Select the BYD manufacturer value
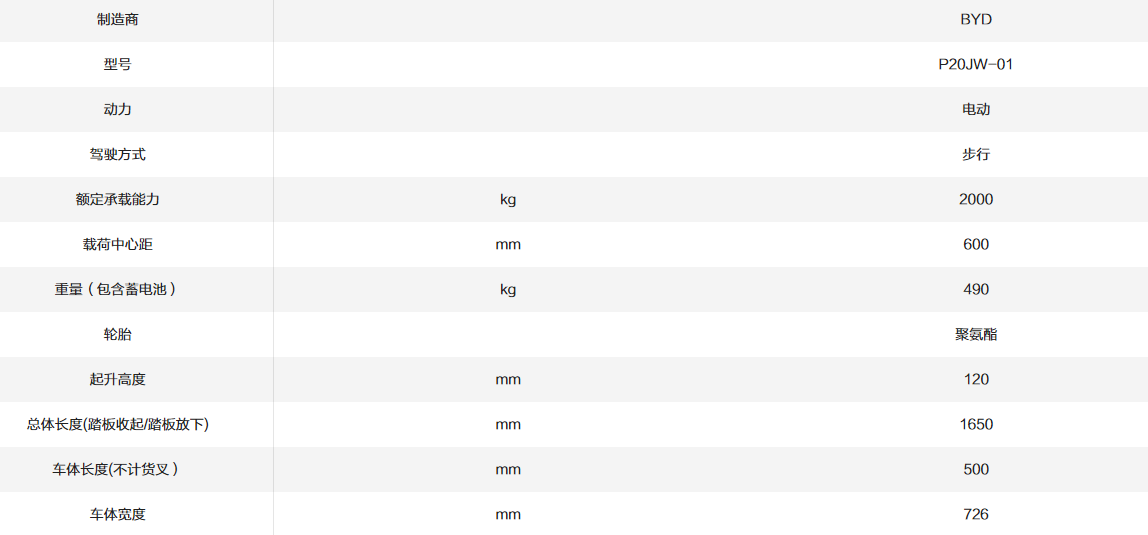The width and height of the screenshot is (1148, 535). pos(975,19)
